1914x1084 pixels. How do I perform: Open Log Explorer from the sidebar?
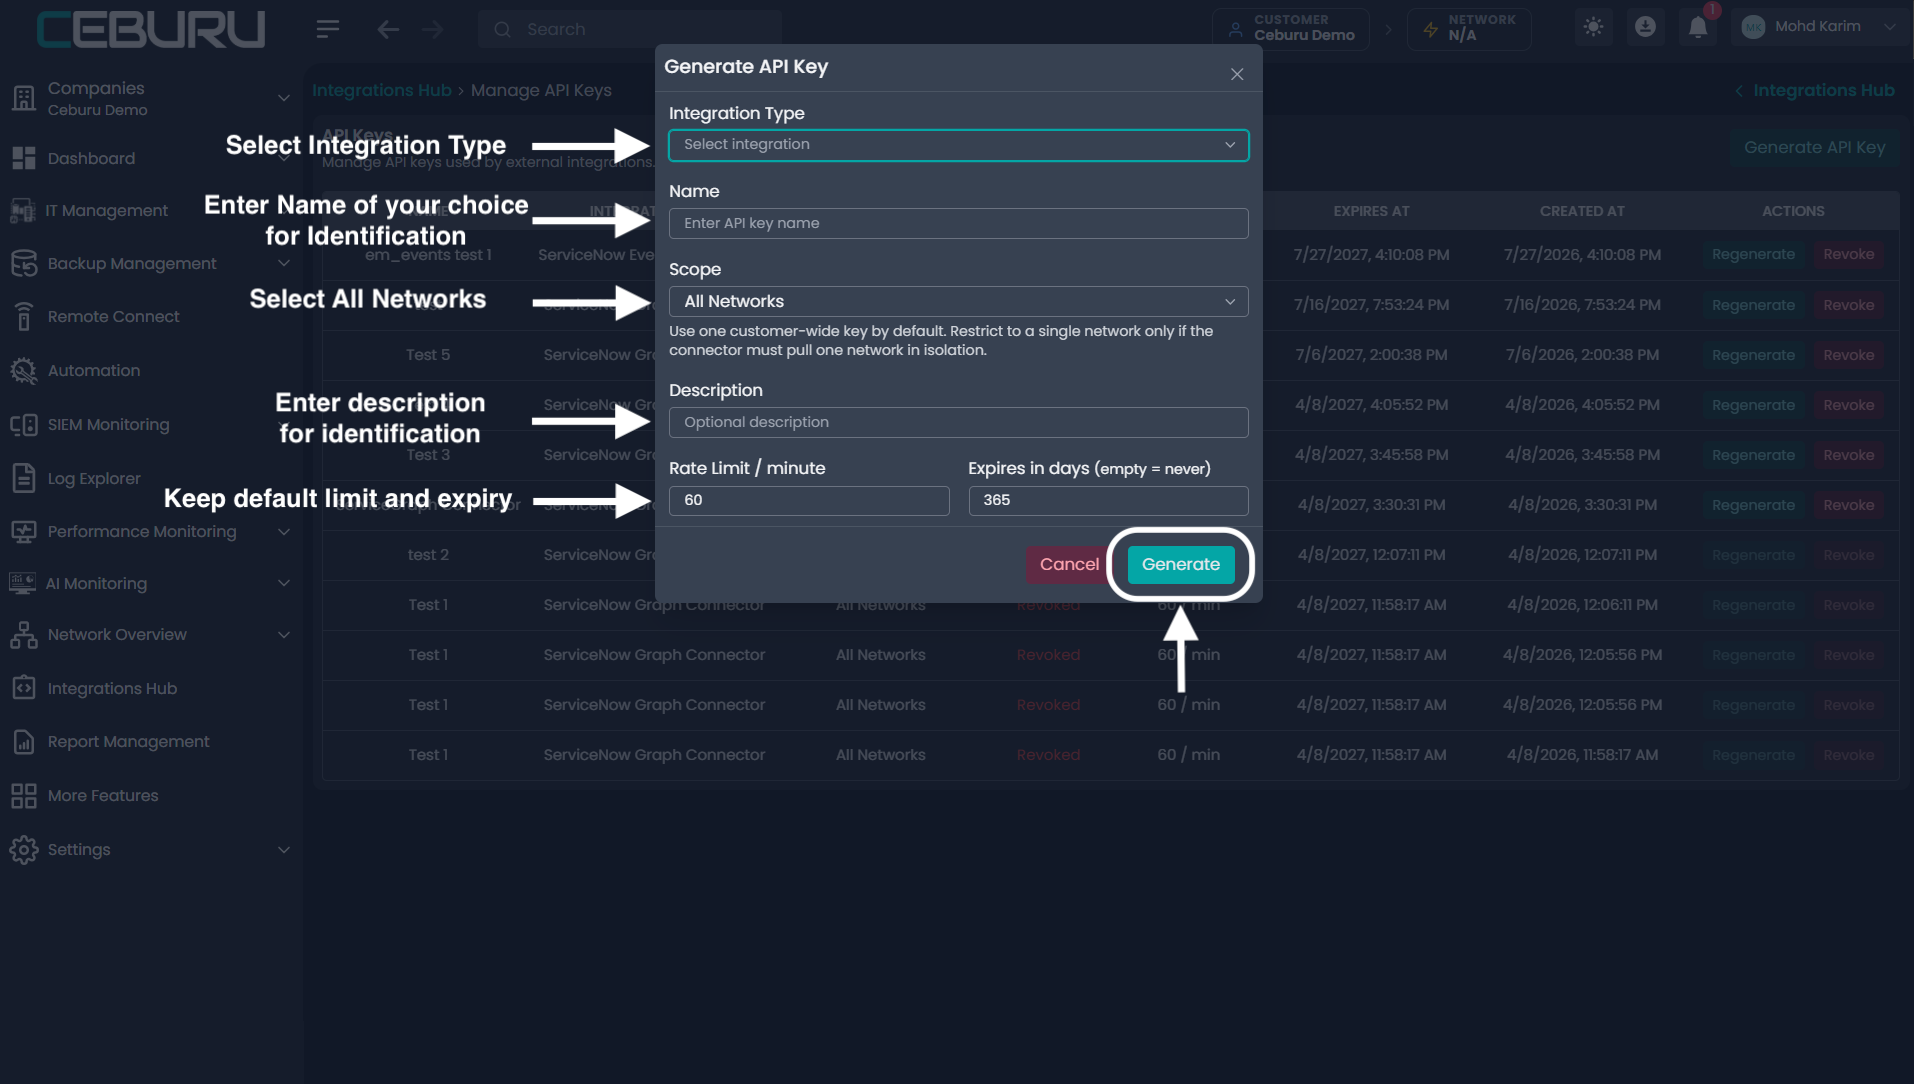tap(94, 478)
